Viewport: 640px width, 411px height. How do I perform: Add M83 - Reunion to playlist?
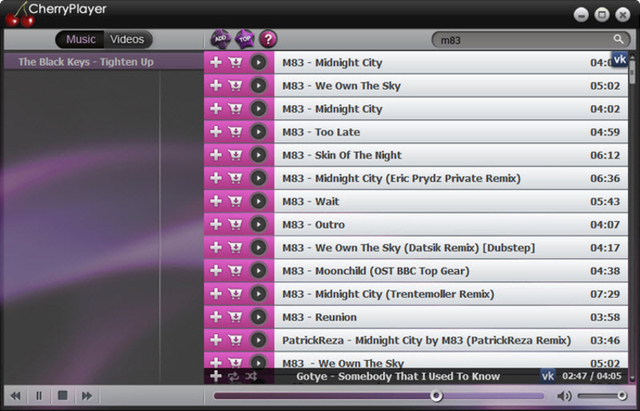coord(216,317)
